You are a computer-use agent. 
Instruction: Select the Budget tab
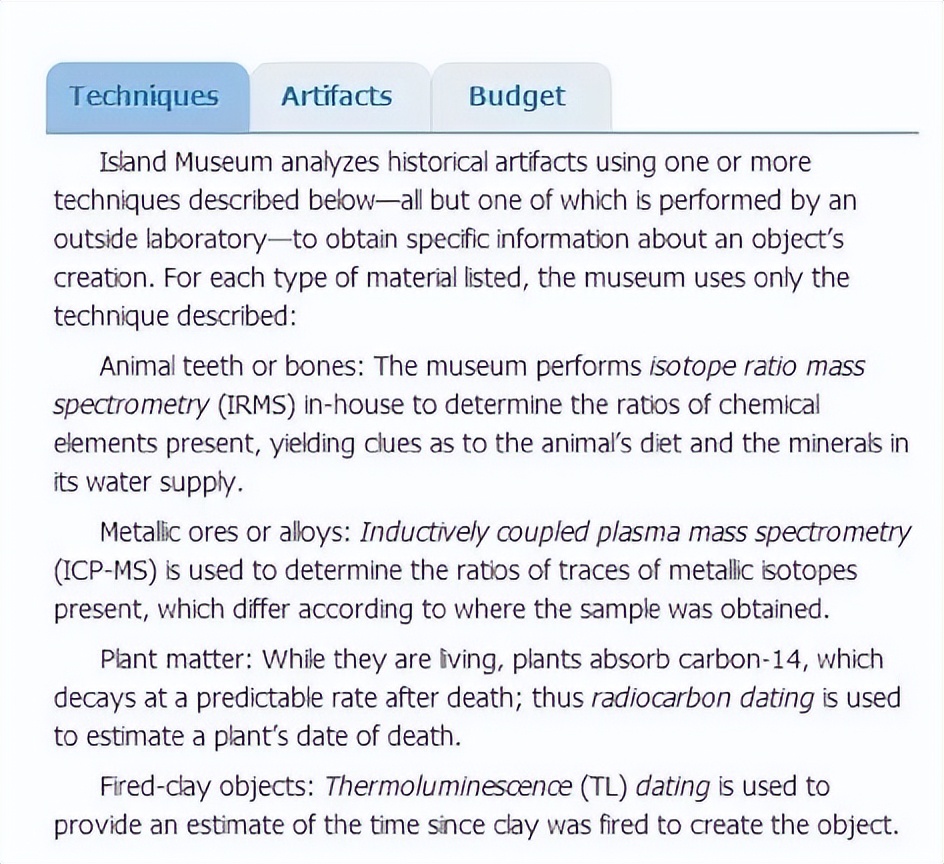[516, 97]
